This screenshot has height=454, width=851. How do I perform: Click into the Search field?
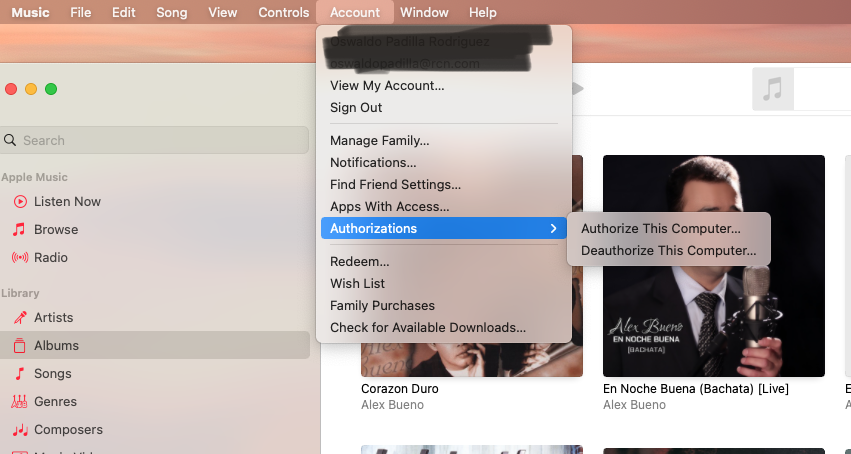[x=155, y=140]
